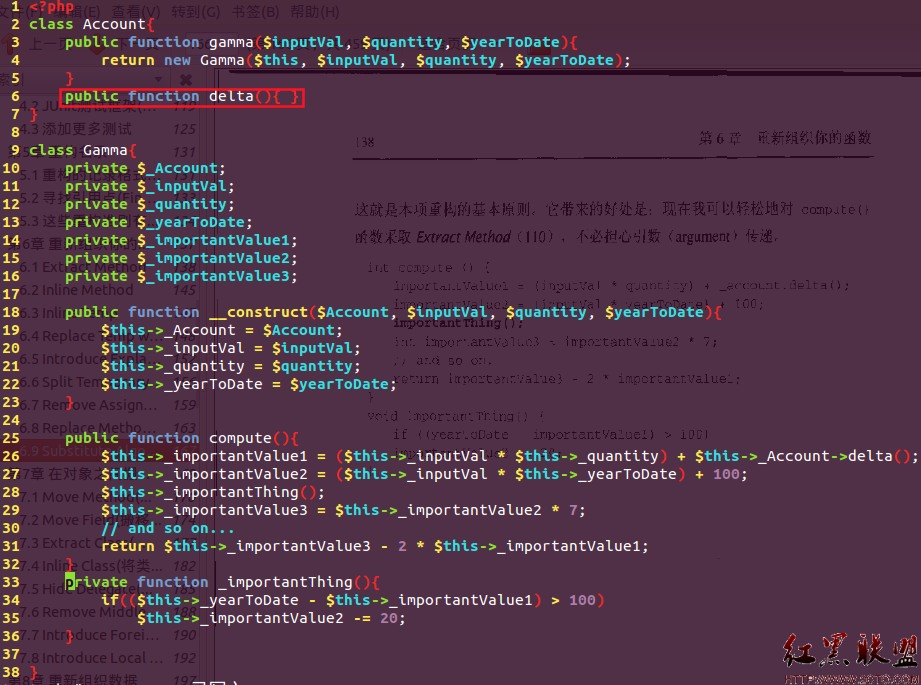
Task: Select bookmark '7.2 Move Field'
Action: click(x=109, y=521)
